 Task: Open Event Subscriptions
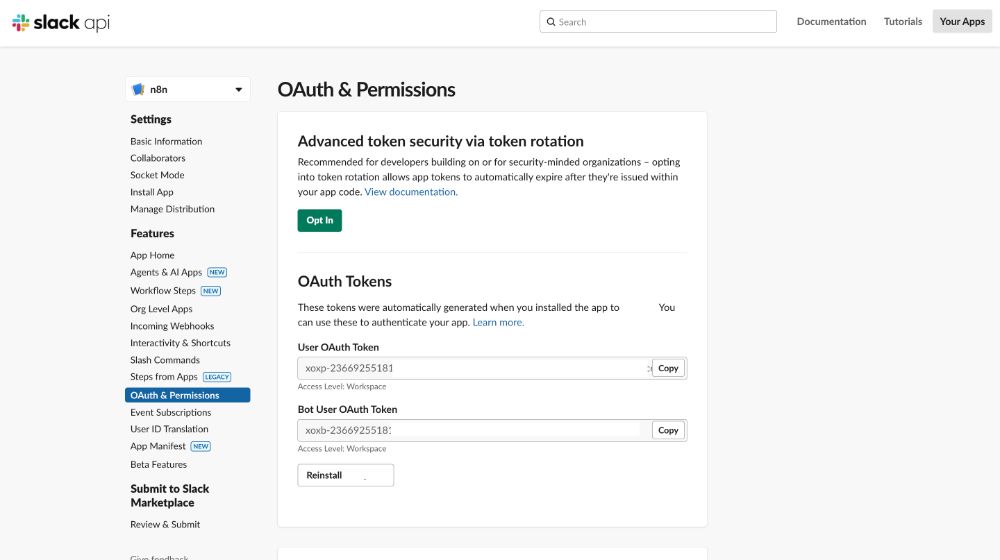pyautogui.click(x=170, y=413)
